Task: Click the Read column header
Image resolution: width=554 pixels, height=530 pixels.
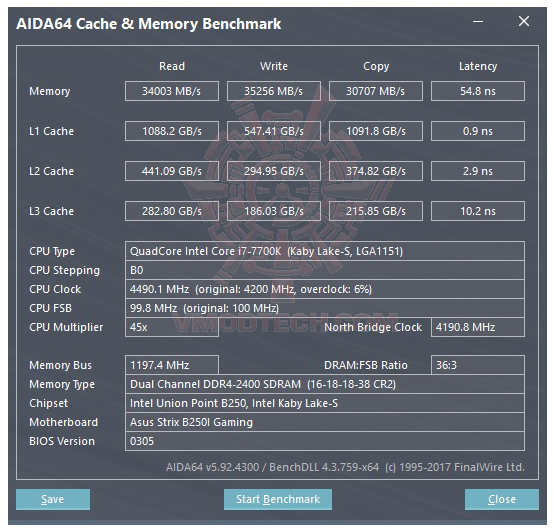Action: (x=172, y=66)
